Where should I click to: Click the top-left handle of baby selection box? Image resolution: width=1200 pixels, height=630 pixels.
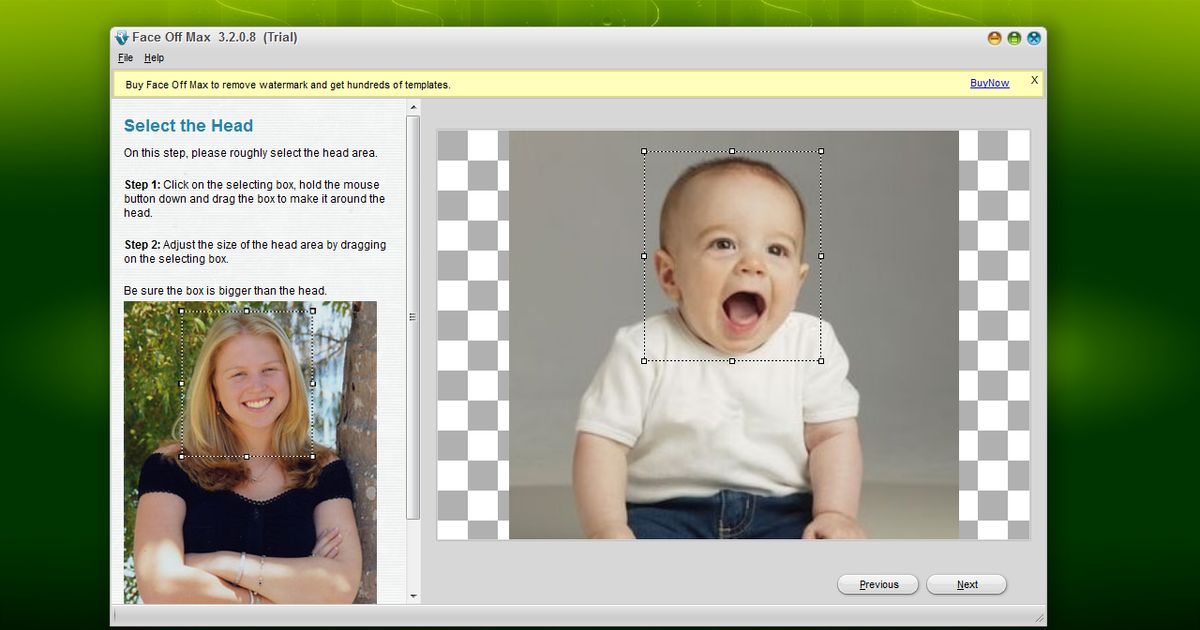[x=644, y=151]
